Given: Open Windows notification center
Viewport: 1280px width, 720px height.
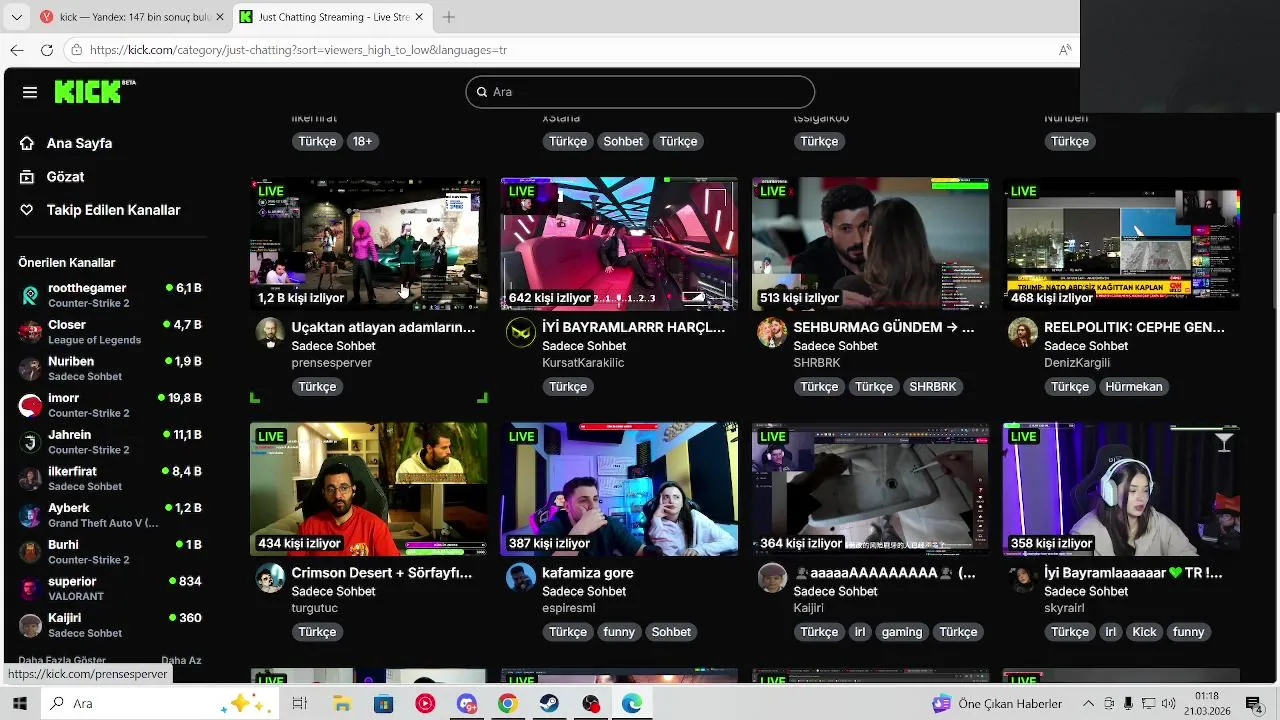Looking at the screenshot, I should [x=1254, y=704].
